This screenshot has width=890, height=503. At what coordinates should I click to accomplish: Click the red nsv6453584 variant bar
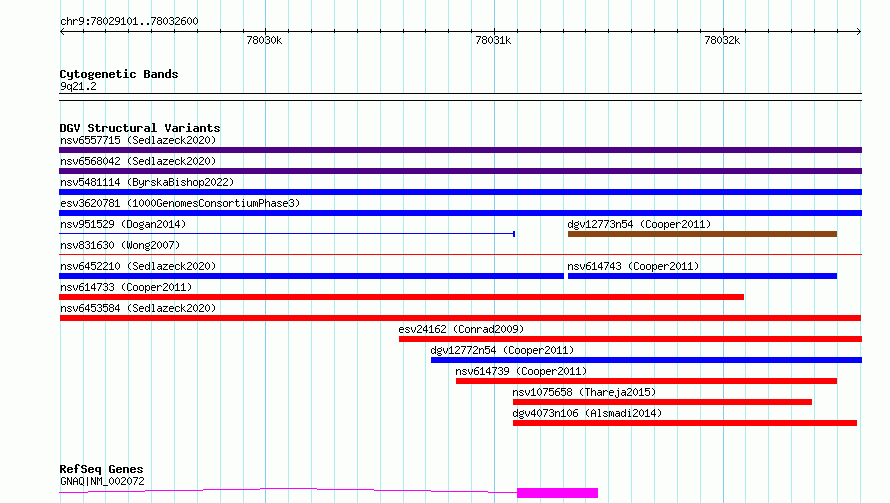click(460, 318)
